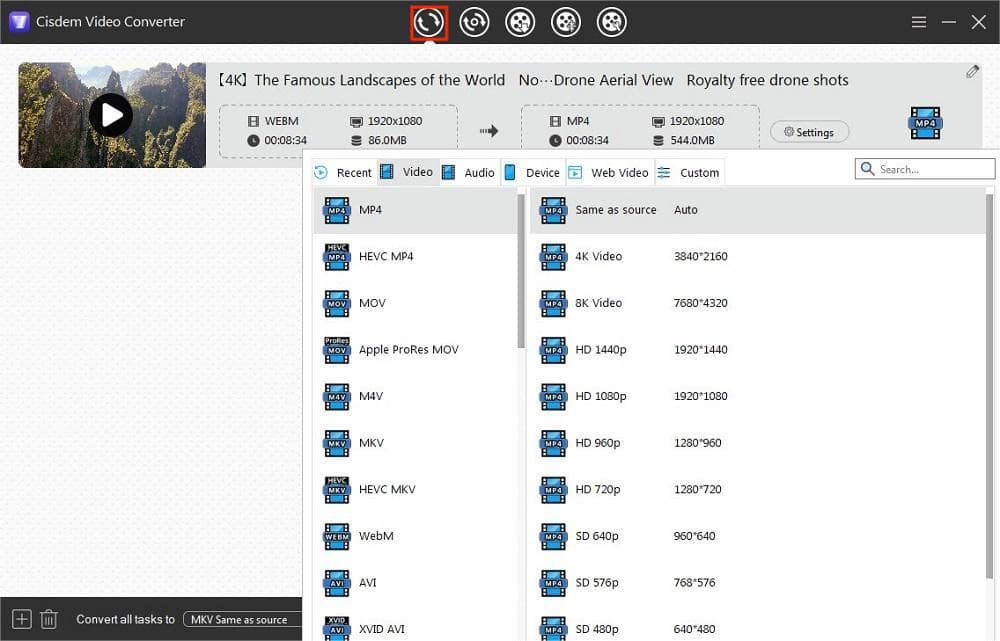
Task: Click the pencil rename icon
Action: (972, 72)
